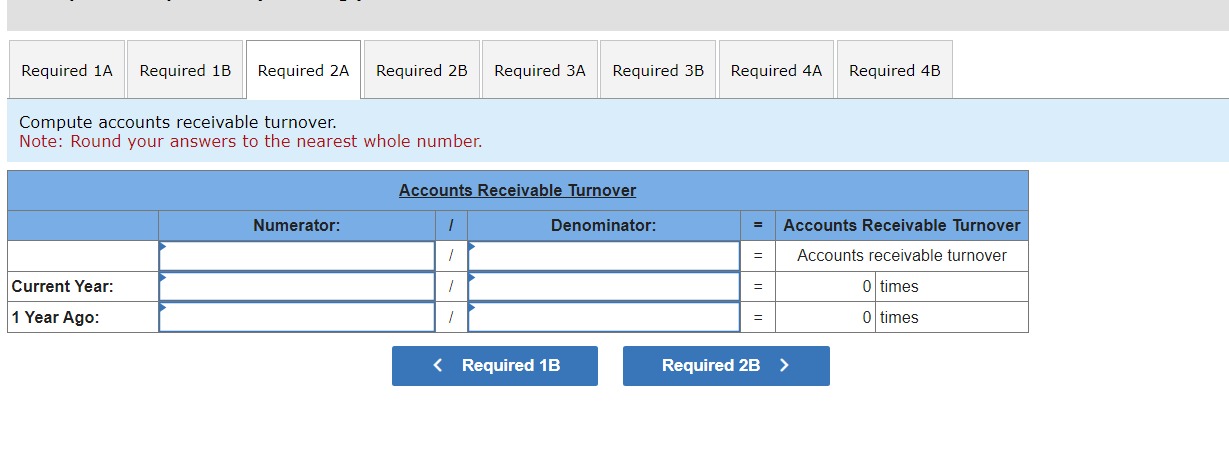Screen dimensions: 1229x449
Task: Select the Numerator: column header
Action: (296, 226)
